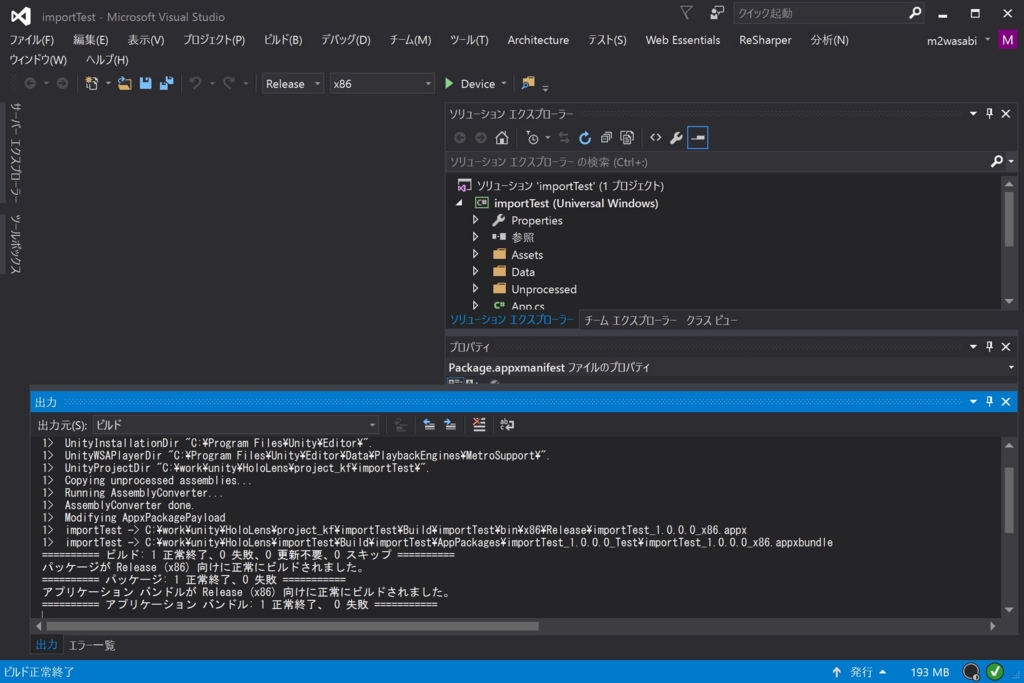Open the デバッグ(D) menu

(345, 40)
